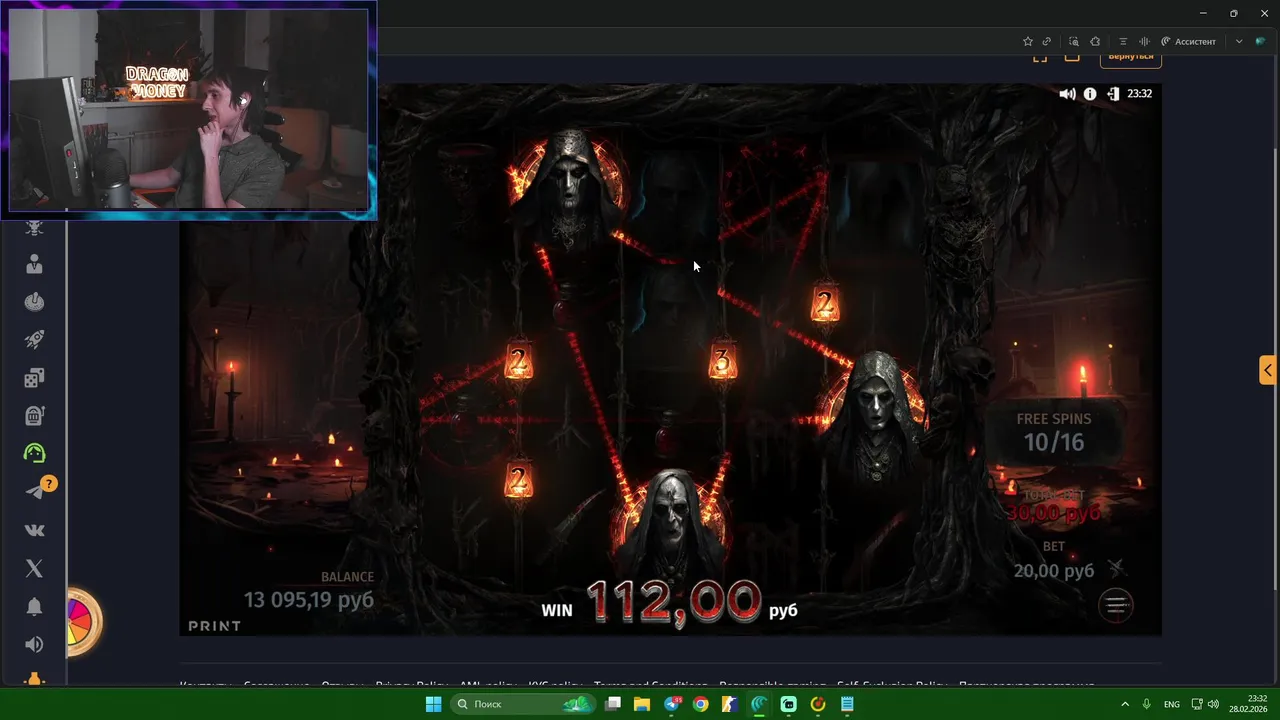The width and height of the screenshot is (1280, 720).
Task: Open browser extensions puzzle icon
Action: [x=1095, y=41]
